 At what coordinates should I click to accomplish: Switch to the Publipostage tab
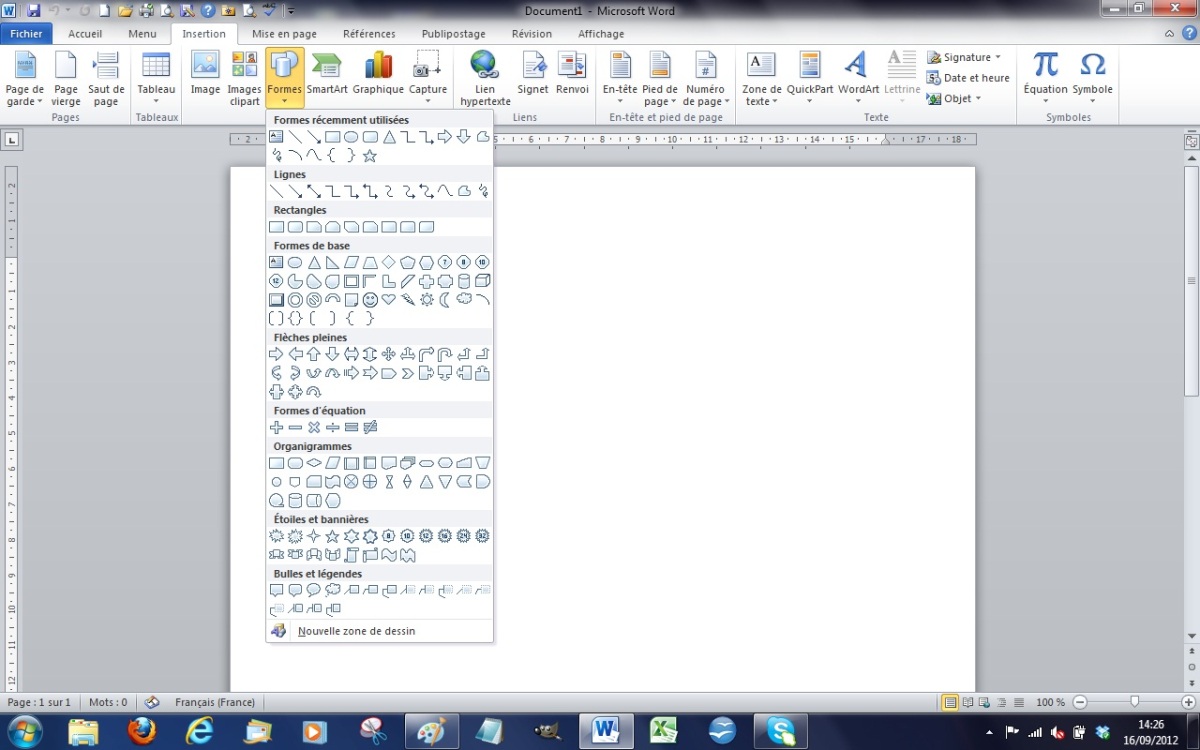[x=453, y=33]
